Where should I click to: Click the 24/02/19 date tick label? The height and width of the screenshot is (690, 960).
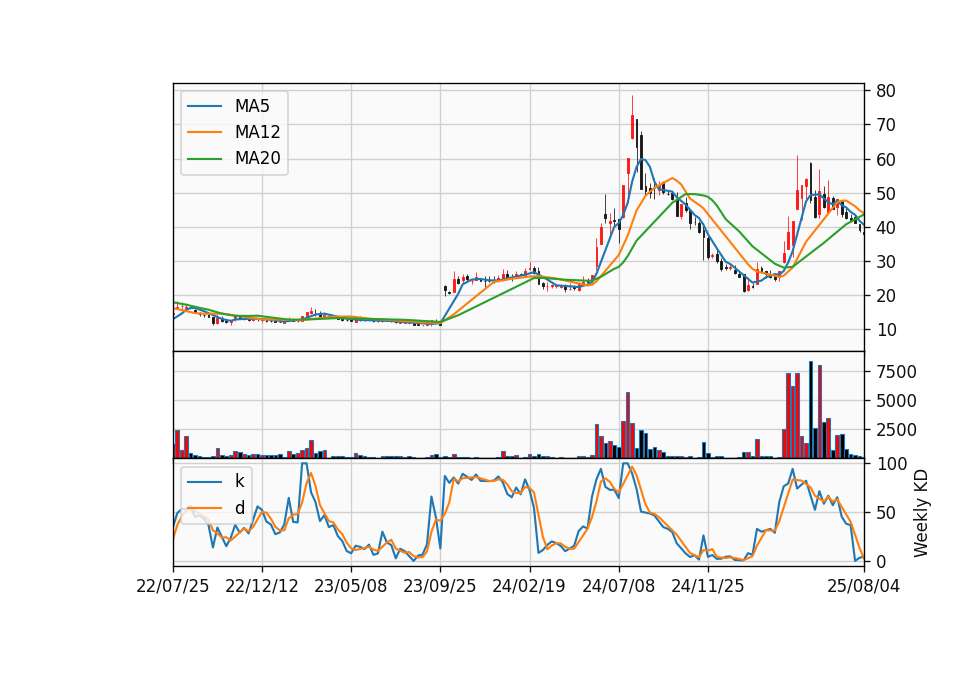pyautogui.click(x=529, y=586)
